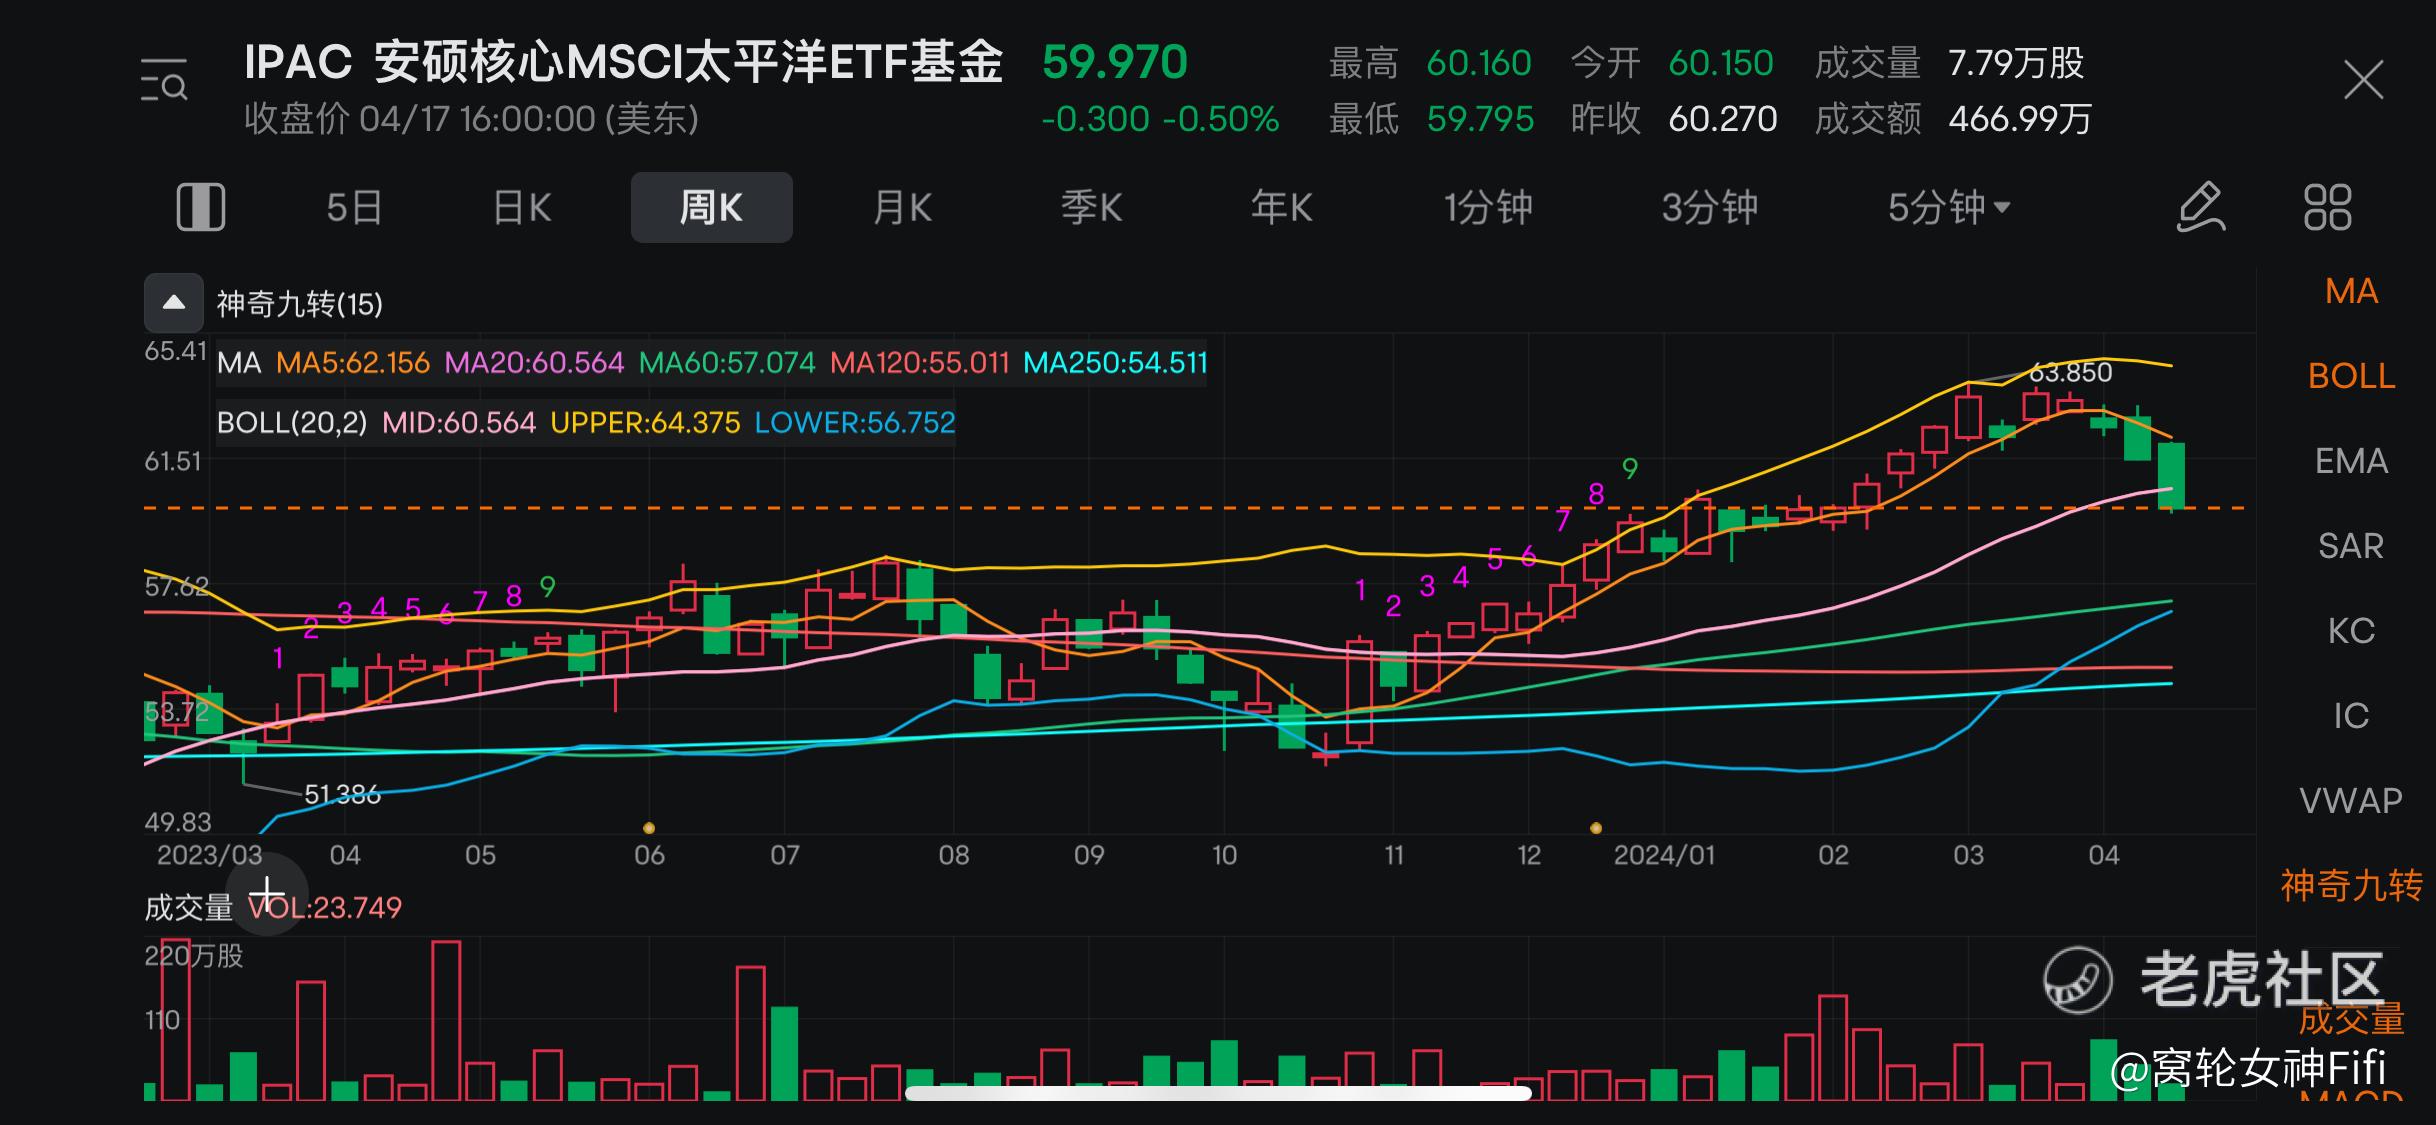
Task: Click the 2023/03 date axis label
Action: [x=209, y=855]
